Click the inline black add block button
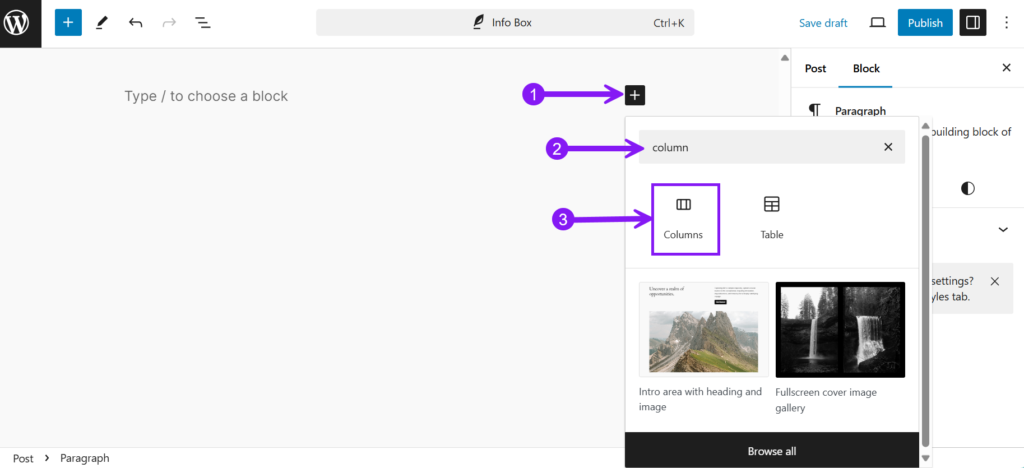 click(x=635, y=95)
